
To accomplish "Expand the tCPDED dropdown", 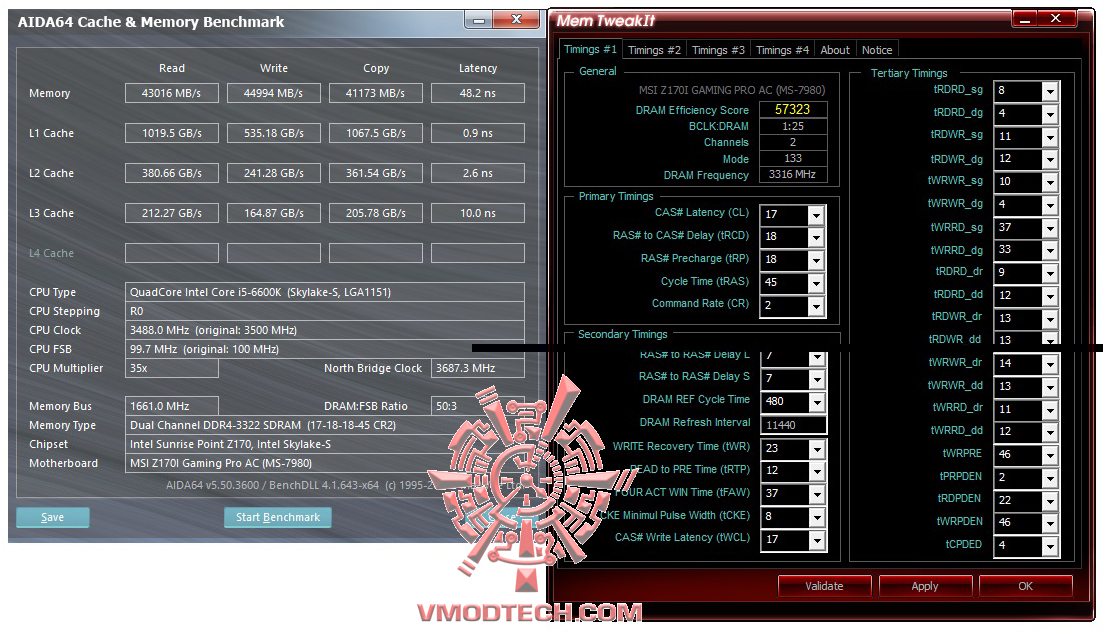I will [x=1050, y=545].
